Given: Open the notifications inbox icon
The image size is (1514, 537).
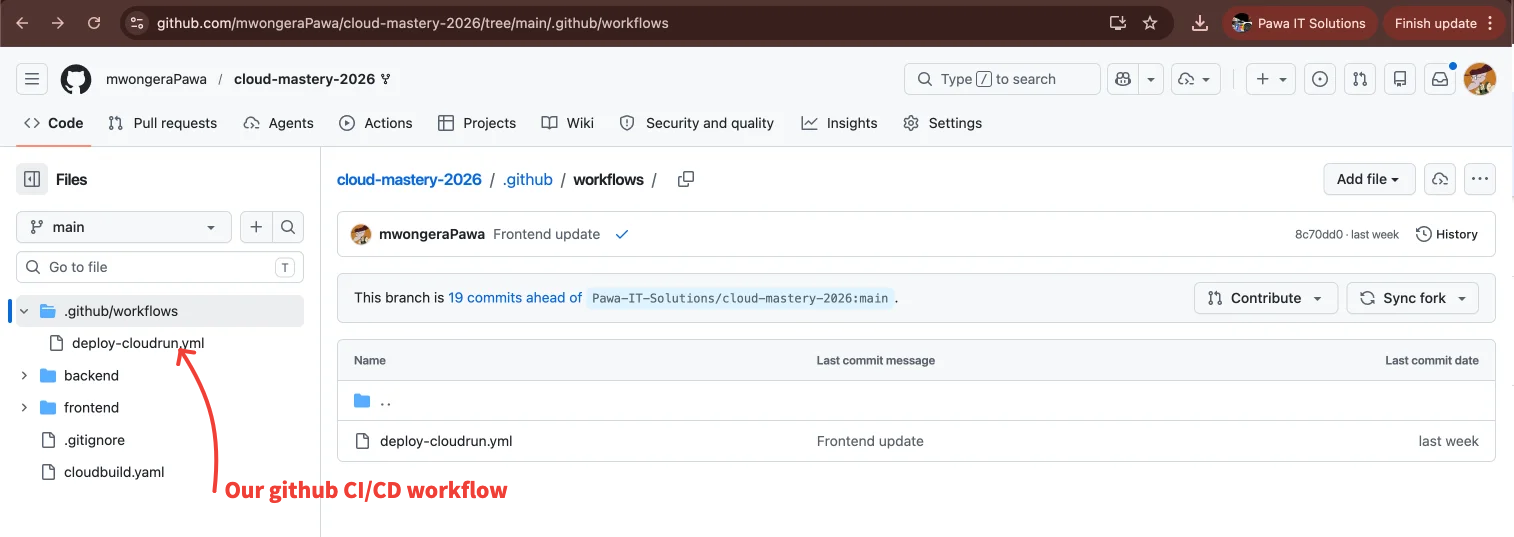Looking at the screenshot, I should coord(1440,79).
